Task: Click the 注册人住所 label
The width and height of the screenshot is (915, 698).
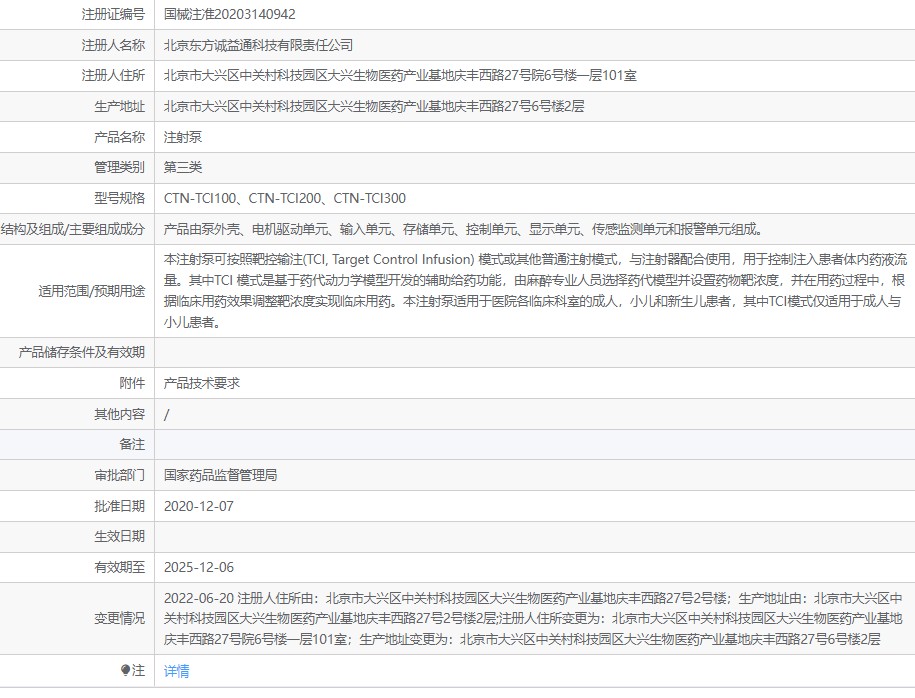Action: pos(113,75)
